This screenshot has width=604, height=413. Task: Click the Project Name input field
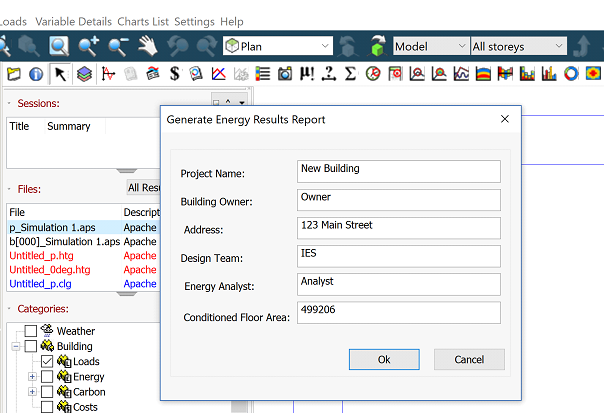(x=399, y=172)
